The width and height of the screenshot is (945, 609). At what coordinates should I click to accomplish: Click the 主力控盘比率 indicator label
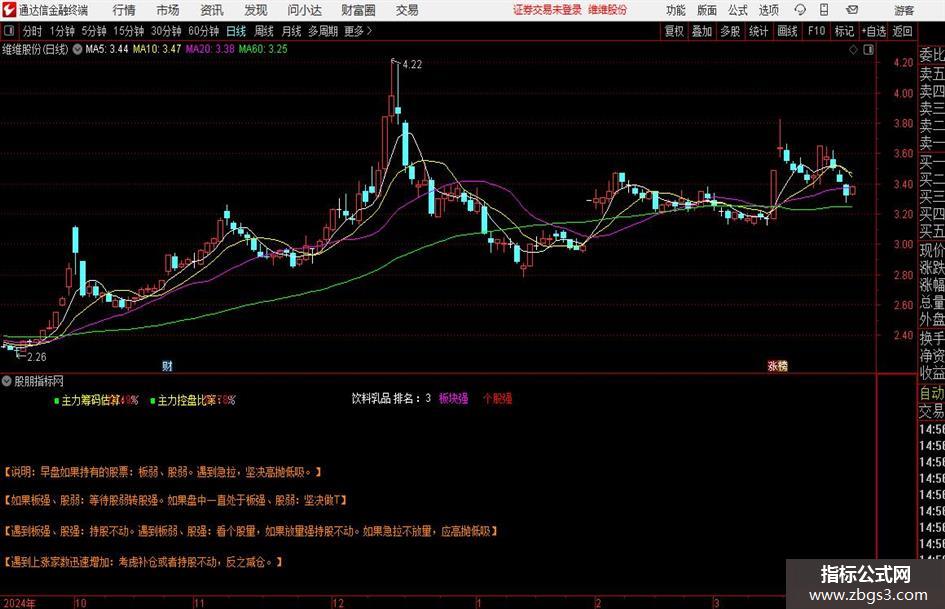[187, 400]
